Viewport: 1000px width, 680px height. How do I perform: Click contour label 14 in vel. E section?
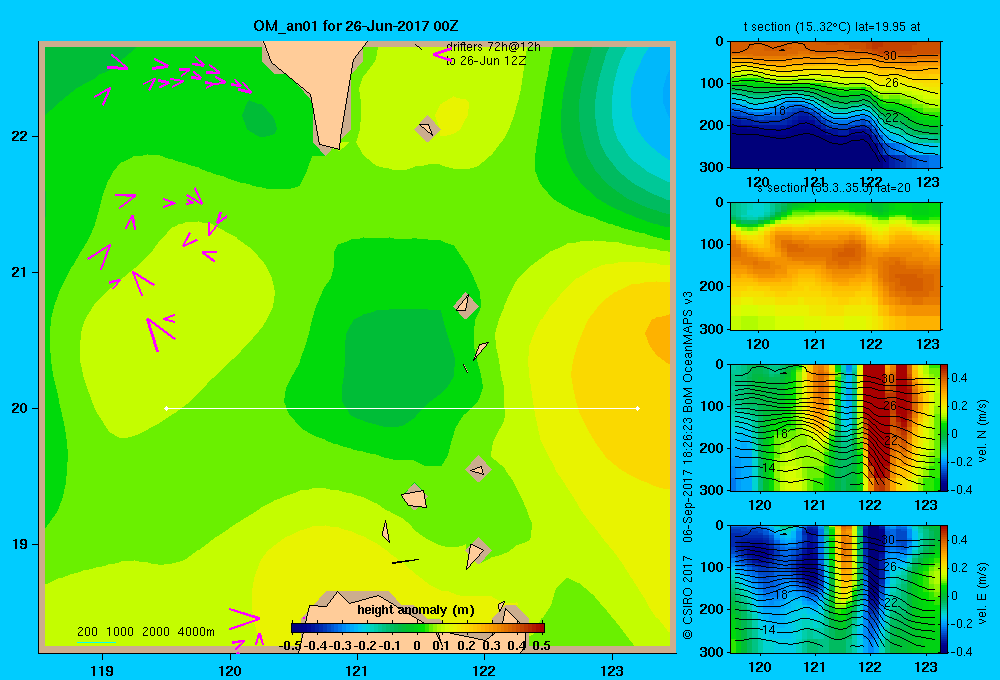click(768, 629)
